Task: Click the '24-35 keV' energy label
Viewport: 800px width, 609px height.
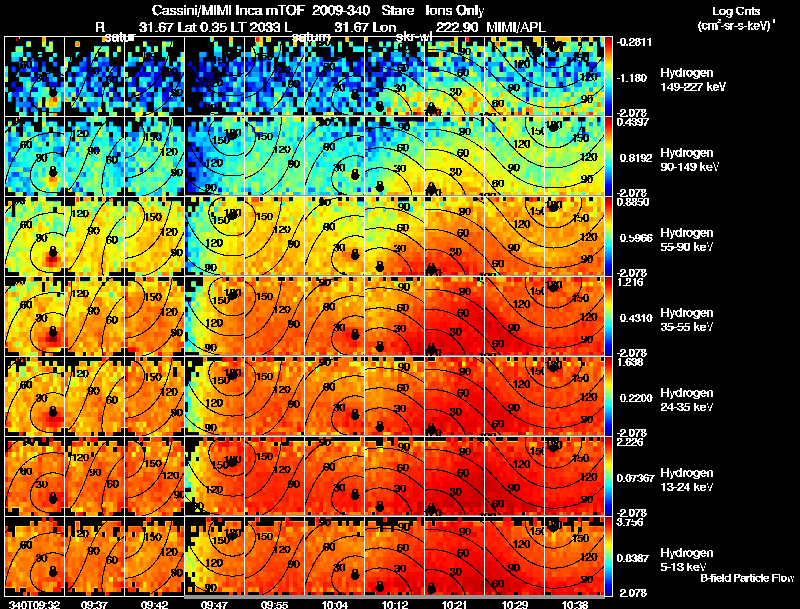Action: [x=686, y=407]
